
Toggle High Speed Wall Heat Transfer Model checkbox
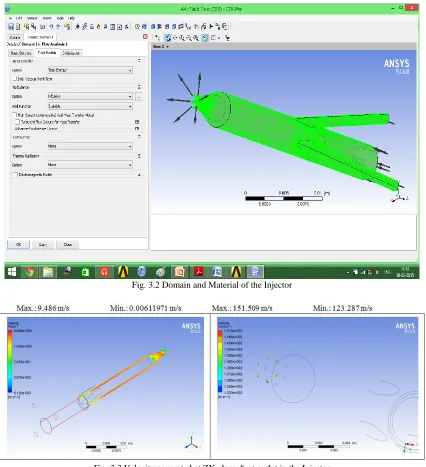point(14,115)
